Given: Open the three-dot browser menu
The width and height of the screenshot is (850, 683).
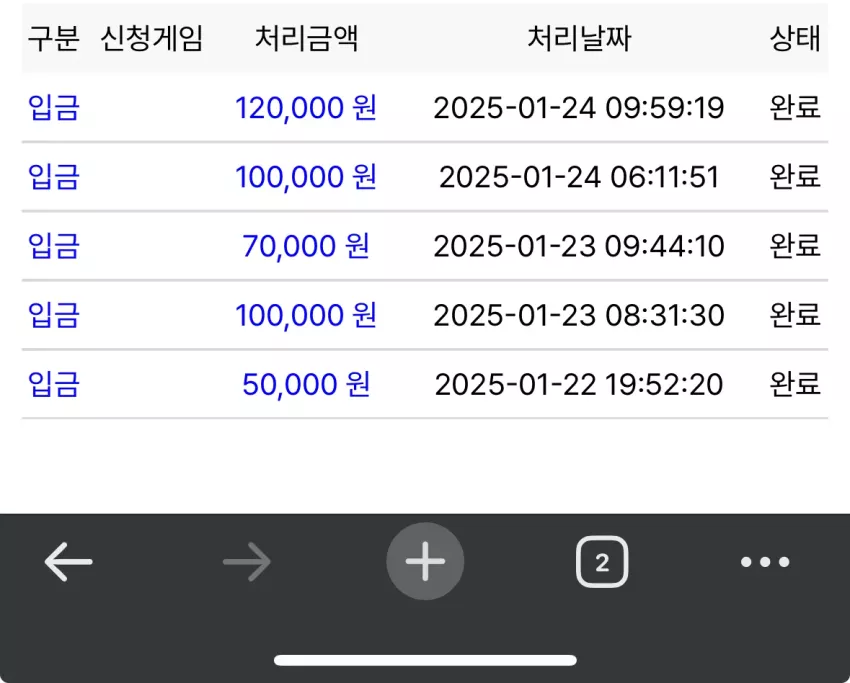Looking at the screenshot, I should (x=765, y=562).
